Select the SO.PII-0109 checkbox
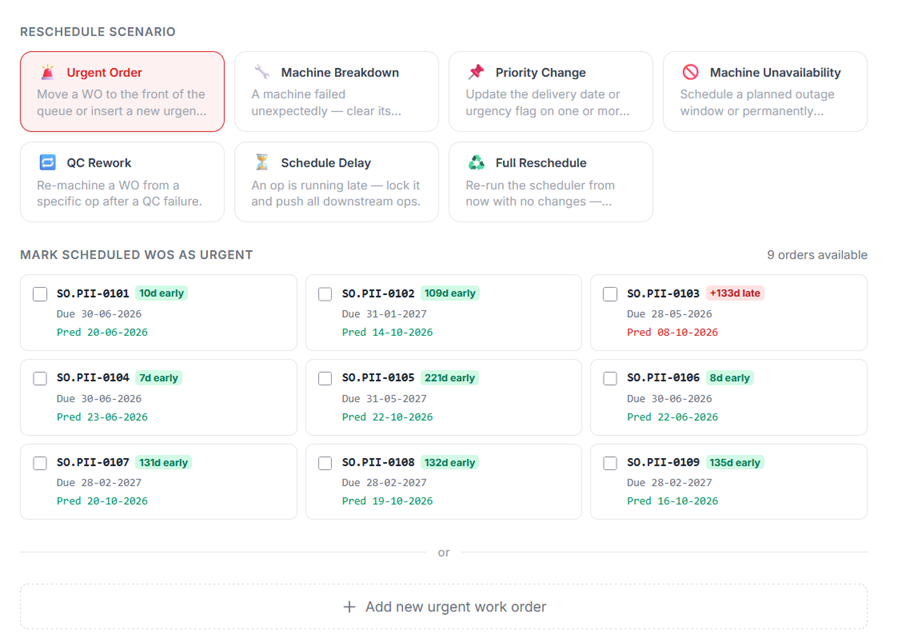The image size is (897, 642). pos(610,463)
